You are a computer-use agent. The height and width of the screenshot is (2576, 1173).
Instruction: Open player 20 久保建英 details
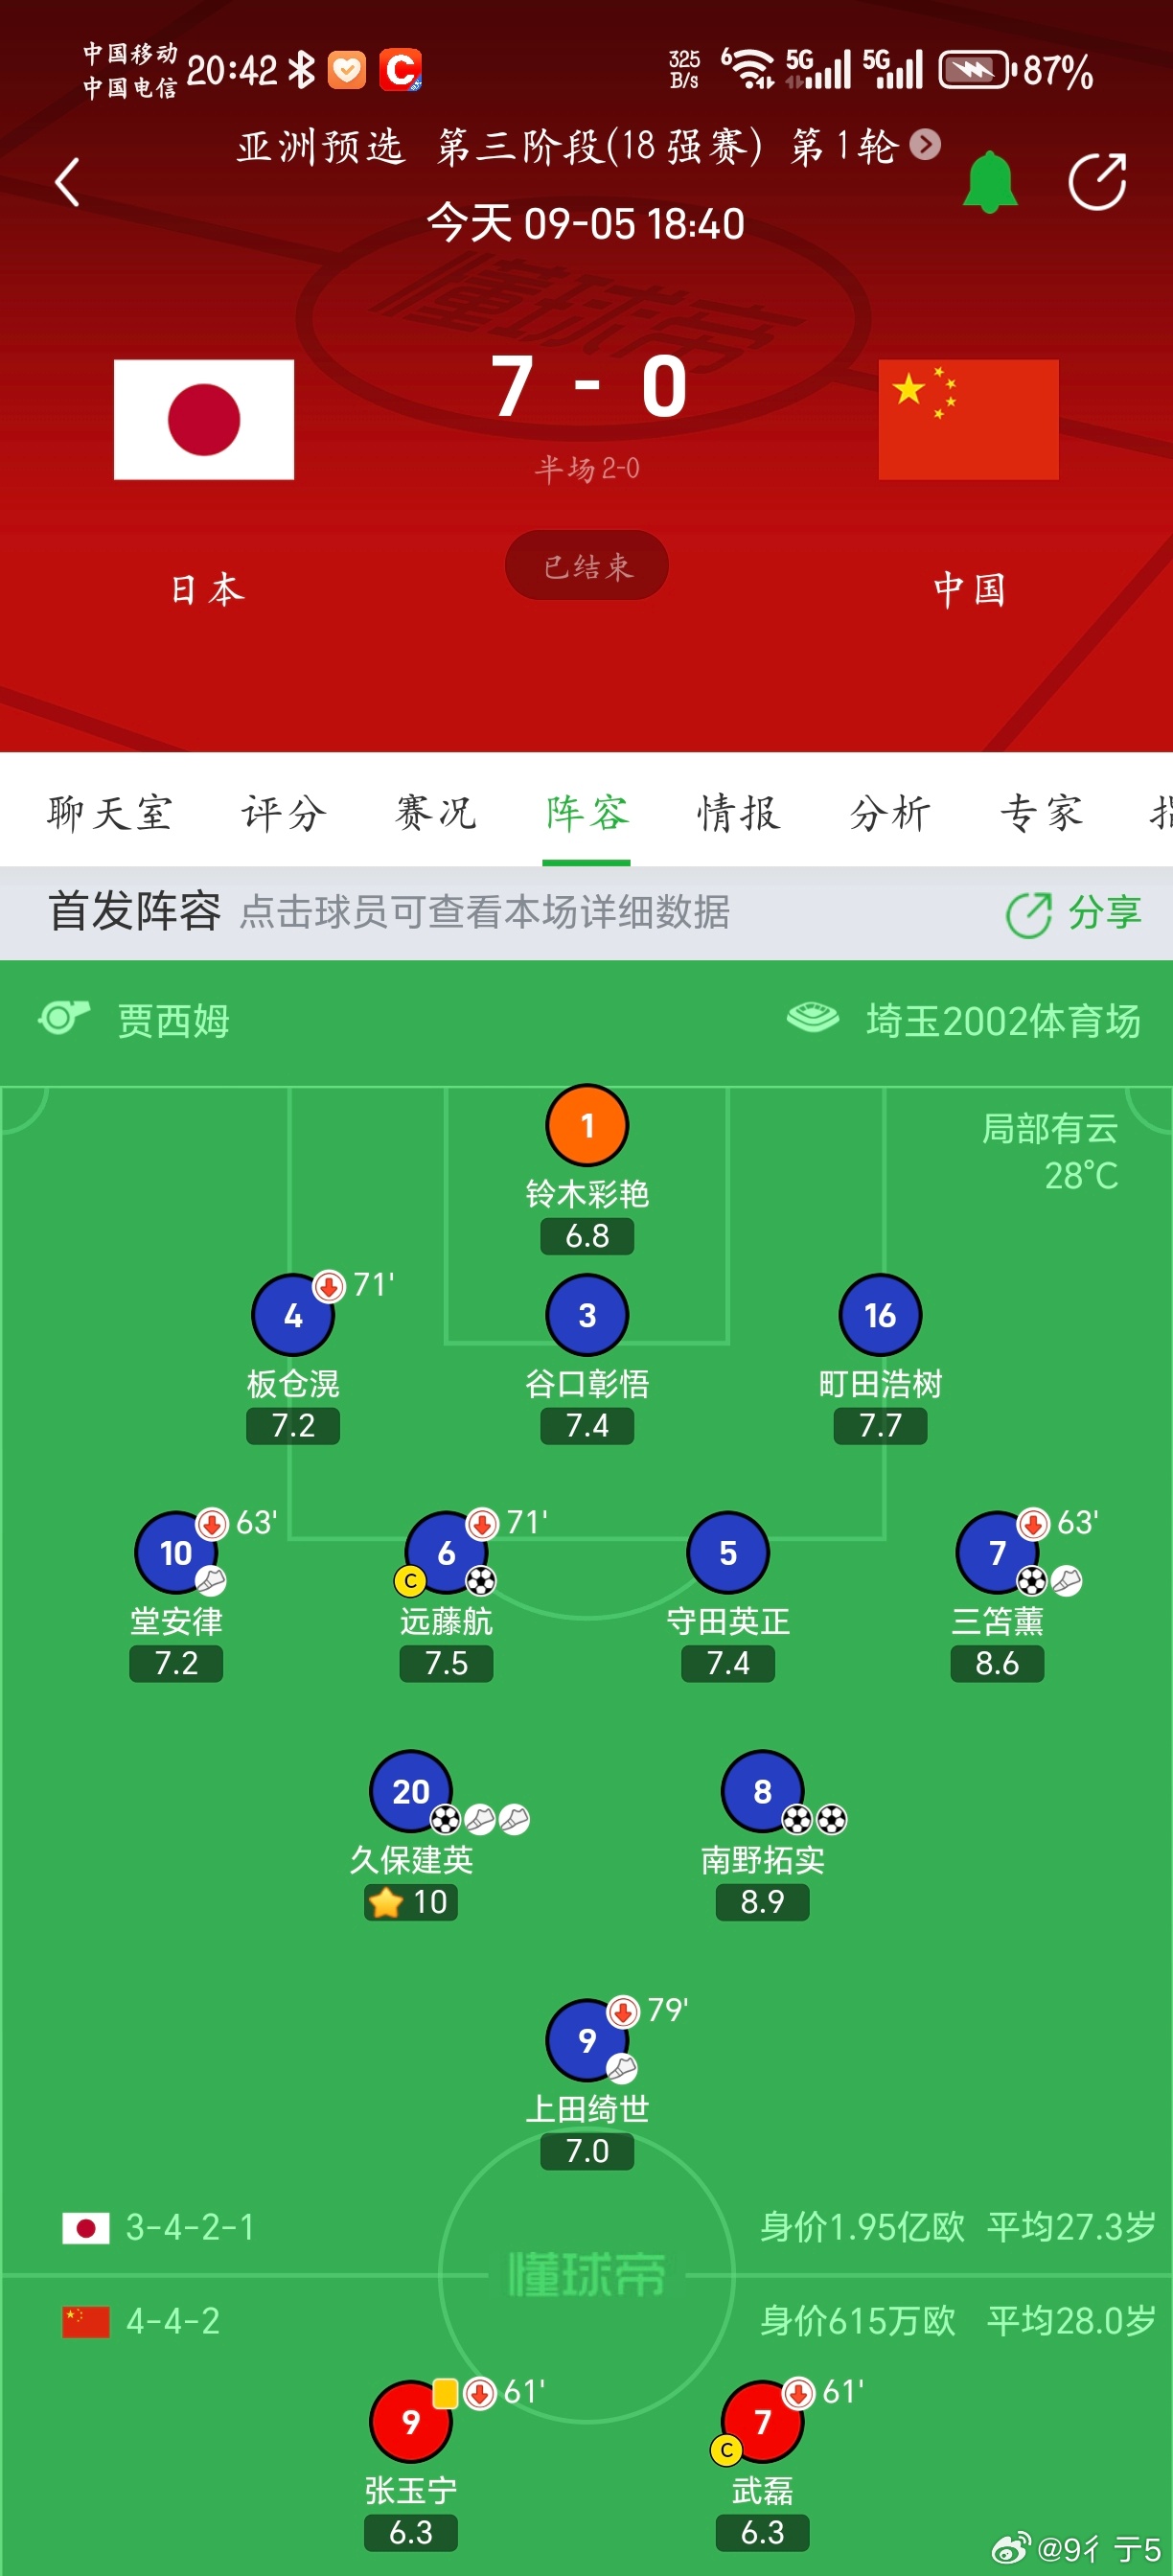[411, 1791]
